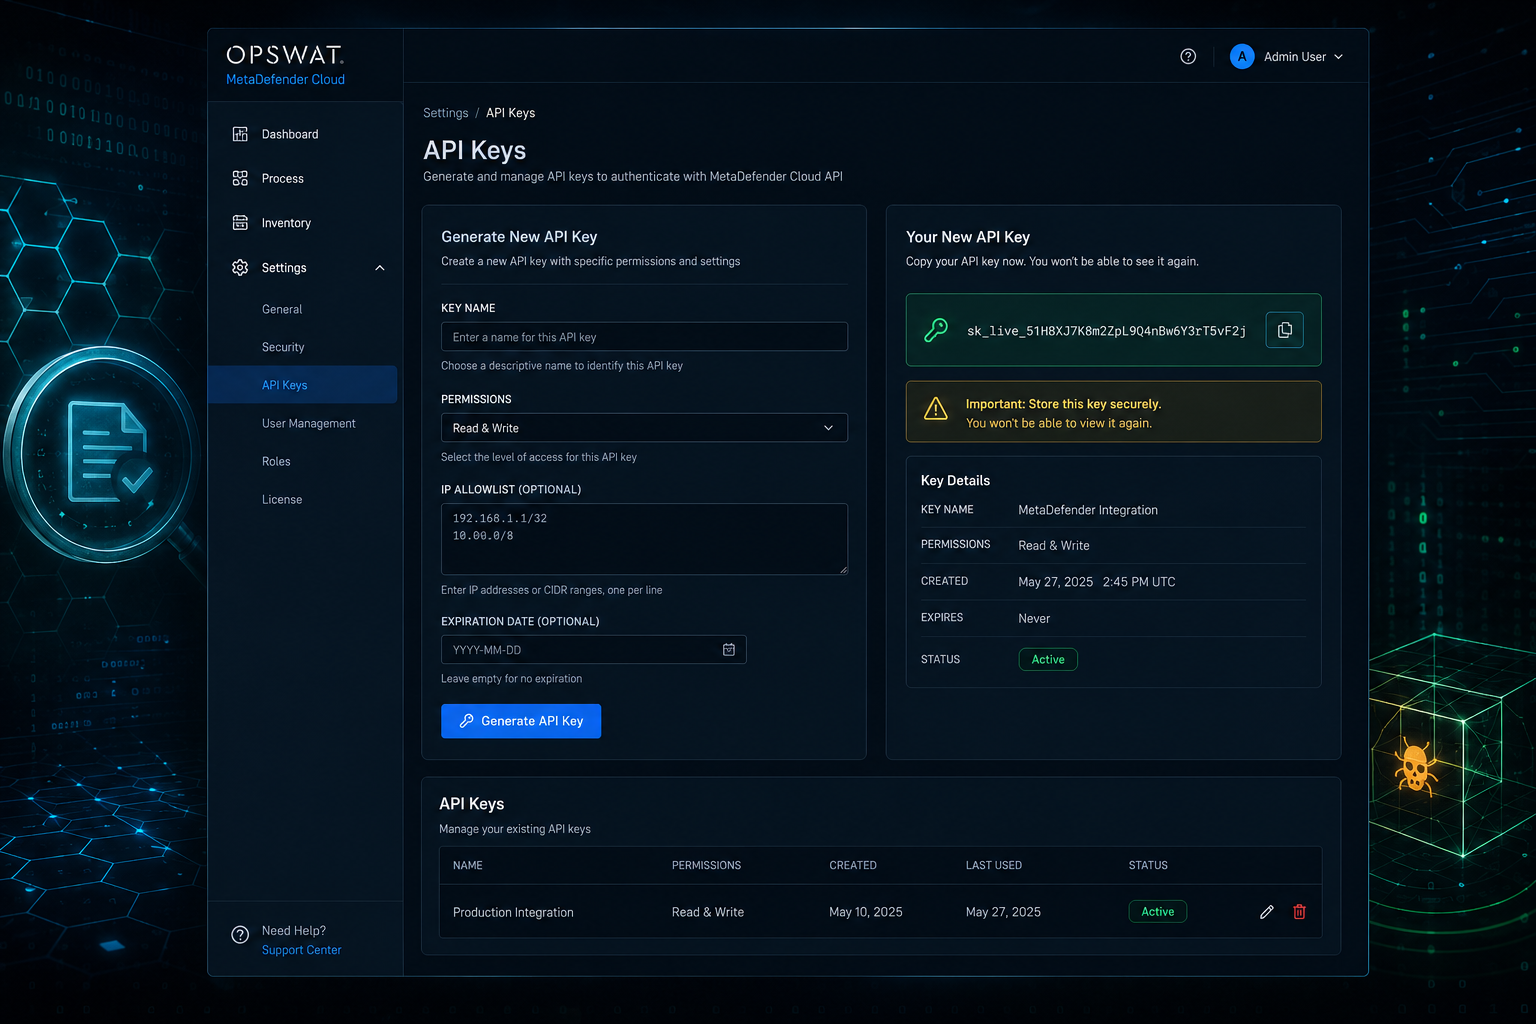Open the Support Center link
Image resolution: width=1536 pixels, height=1024 pixels.
coord(302,950)
